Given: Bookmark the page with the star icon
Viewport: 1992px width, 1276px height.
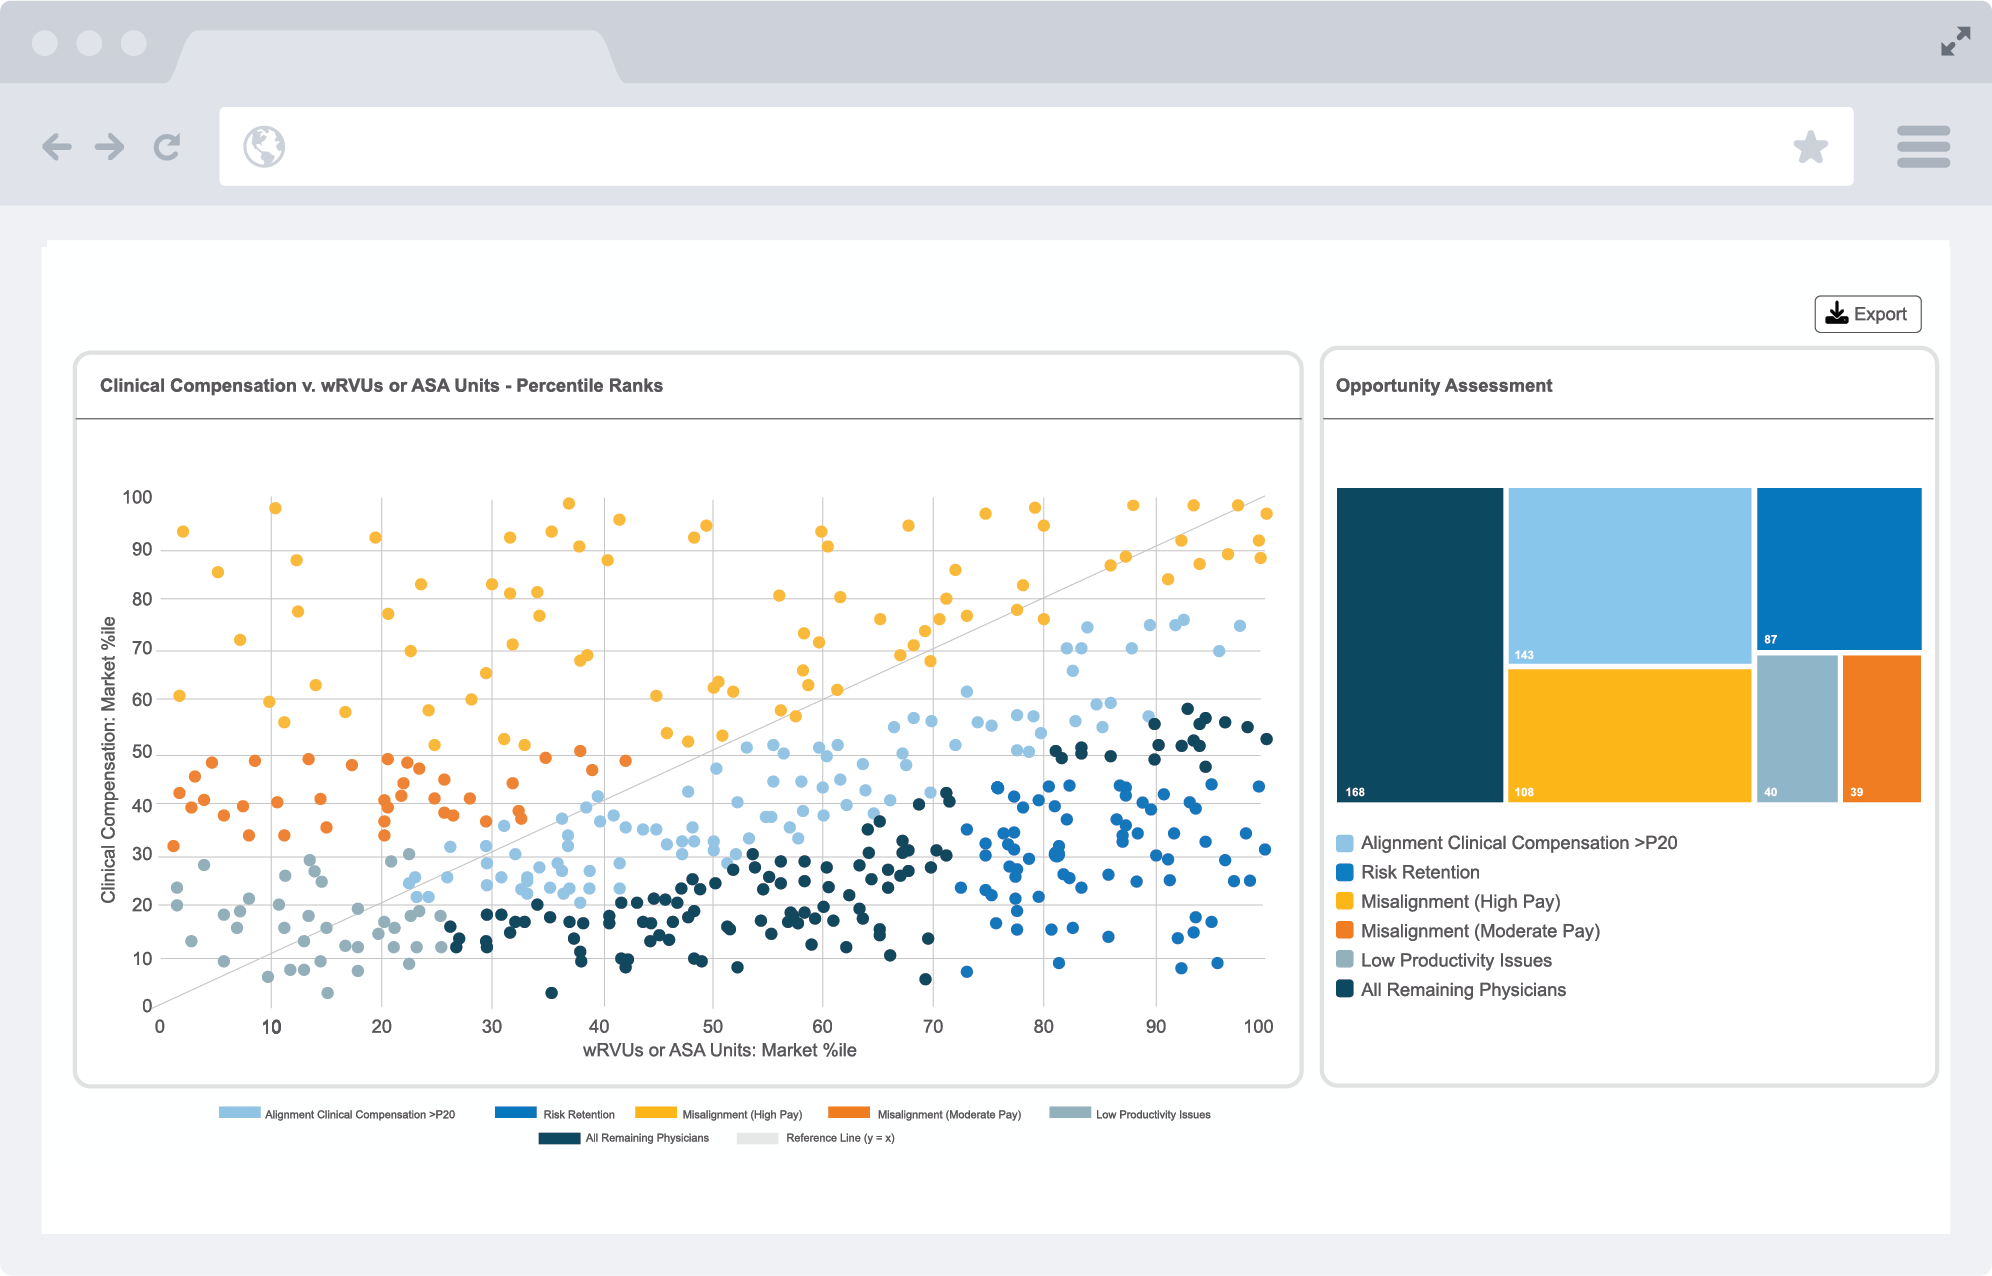Looking at the screenshot, I should coord(1810,147).
